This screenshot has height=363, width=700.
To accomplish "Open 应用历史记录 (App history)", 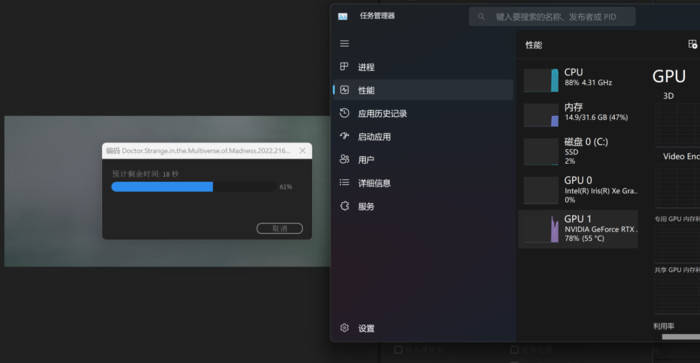I will (x=423, y=113).
